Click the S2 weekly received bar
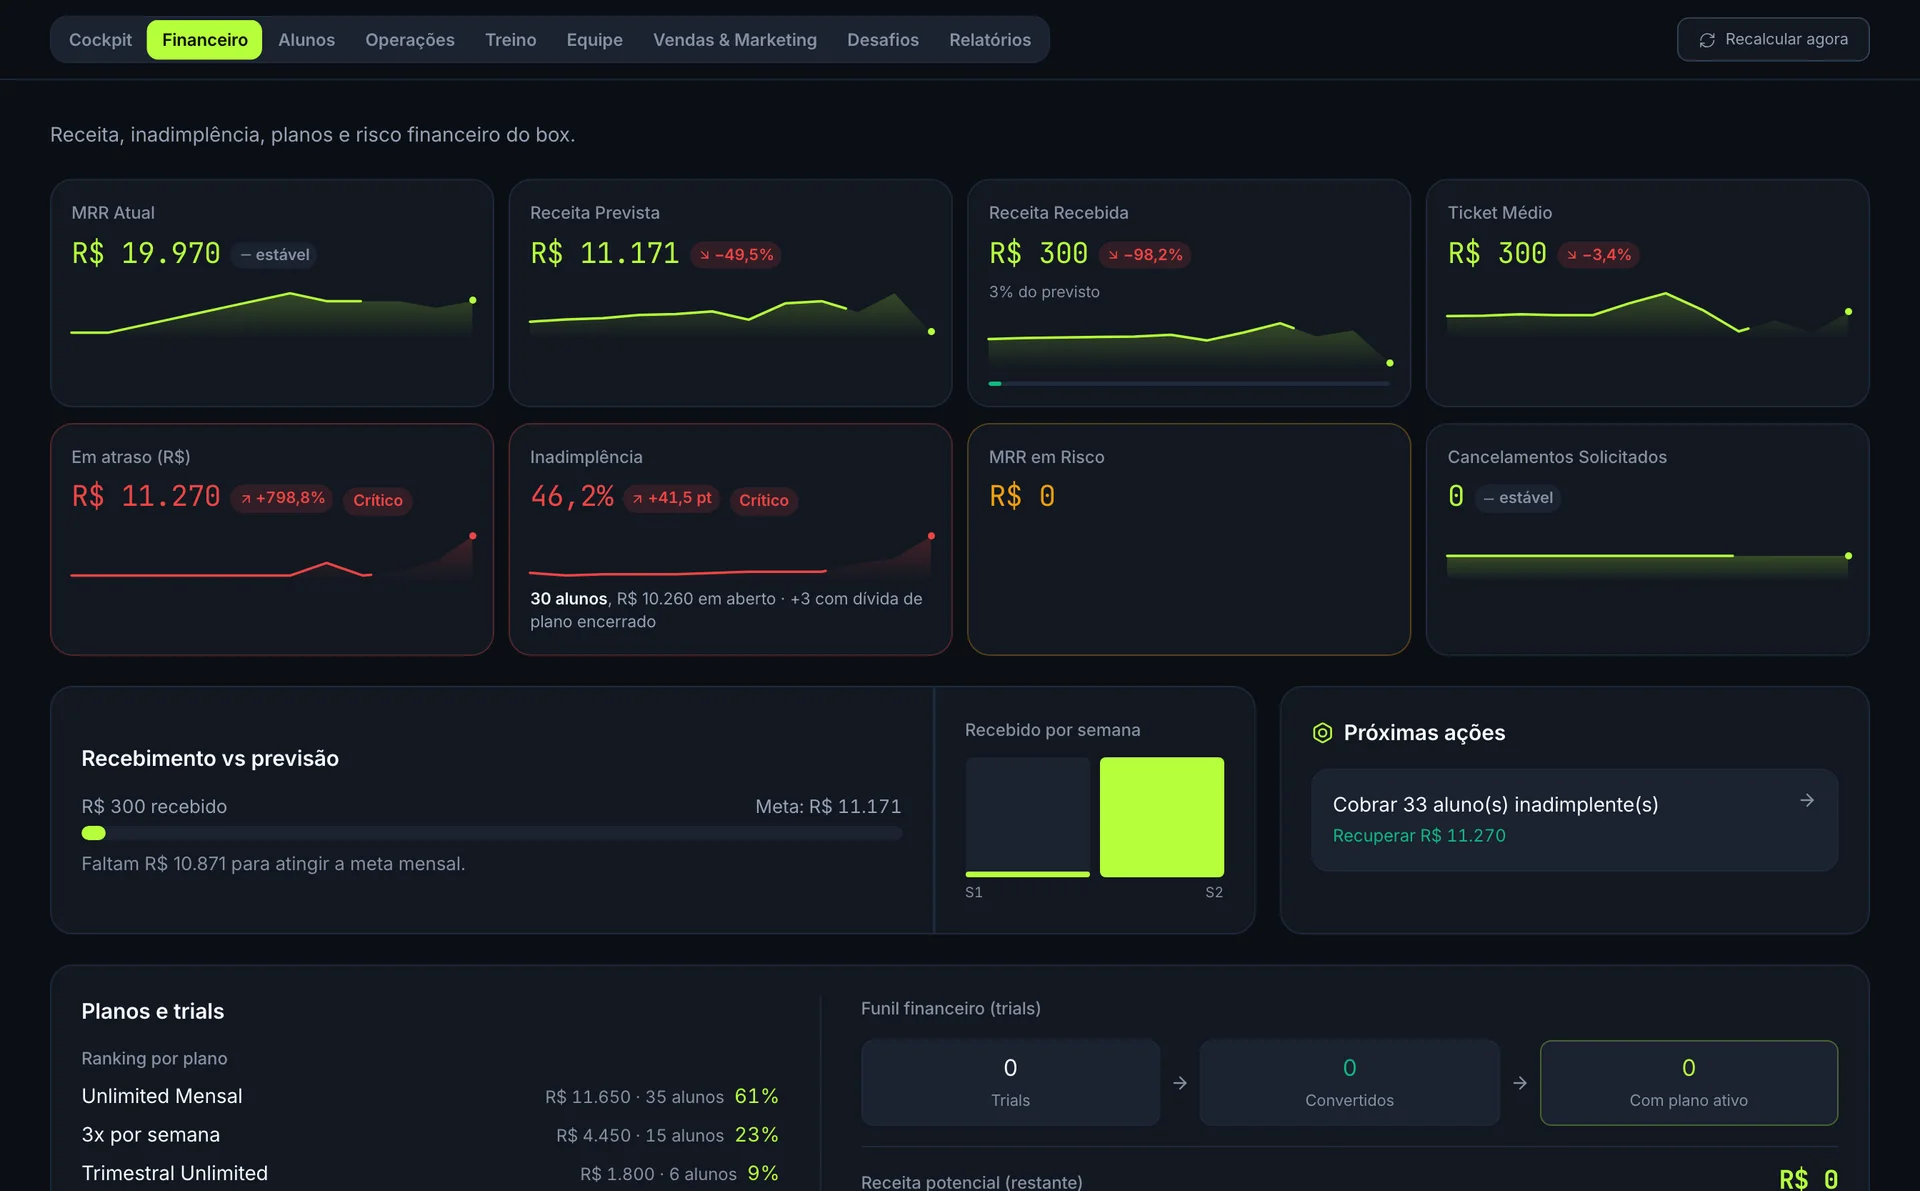Viewport: 1920px width, 1191px height. (x=1162, y=817)
